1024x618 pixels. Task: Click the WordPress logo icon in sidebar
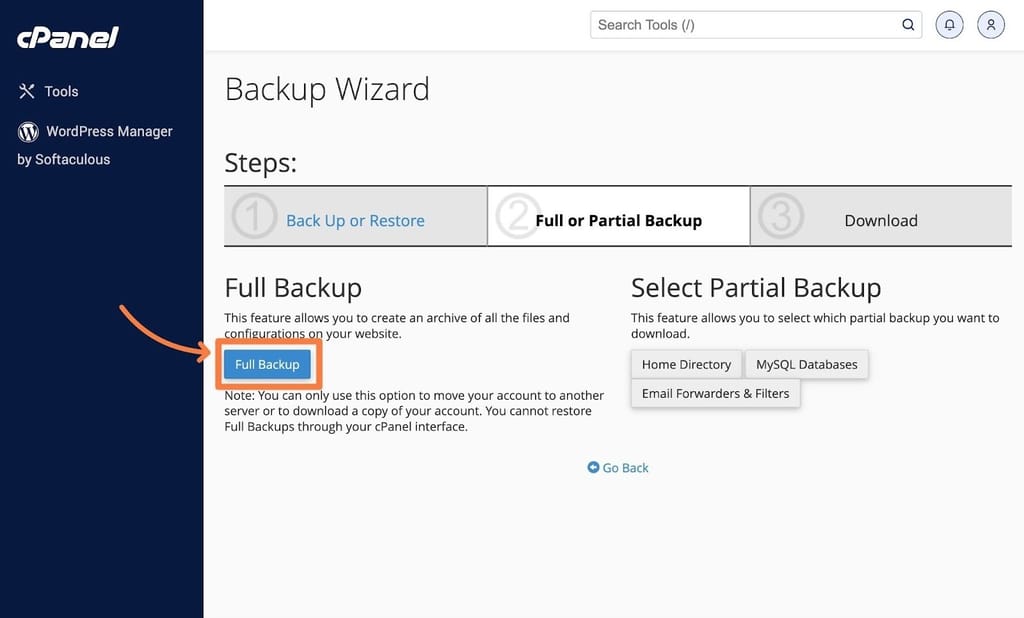click(x=28, y=132)
